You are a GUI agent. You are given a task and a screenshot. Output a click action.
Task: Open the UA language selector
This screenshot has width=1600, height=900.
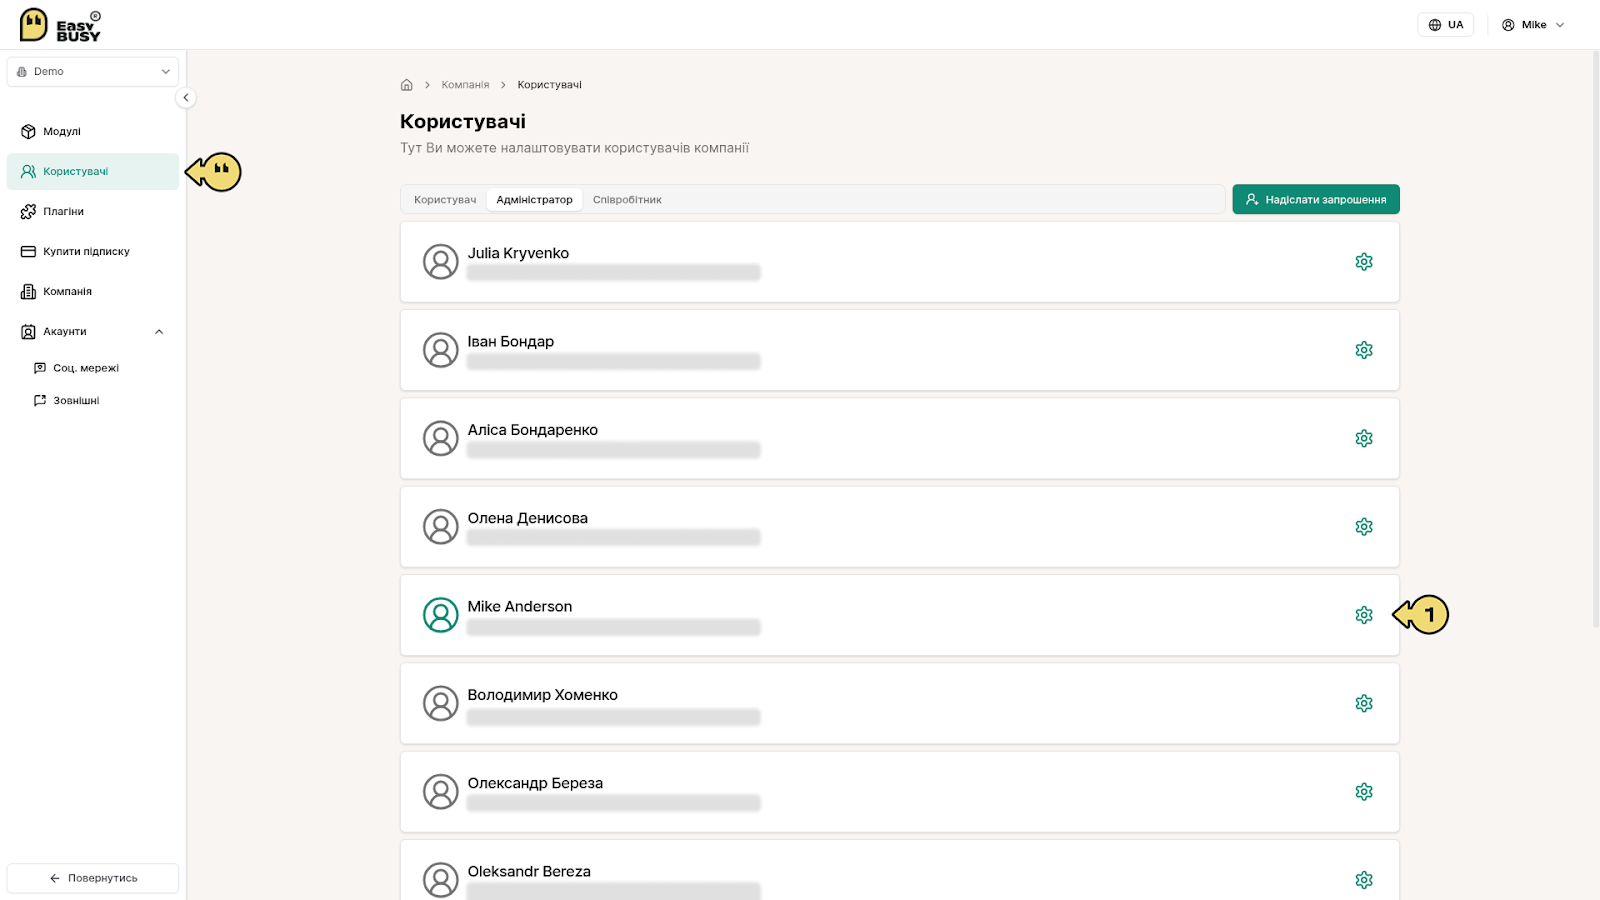coord(1445,25)
